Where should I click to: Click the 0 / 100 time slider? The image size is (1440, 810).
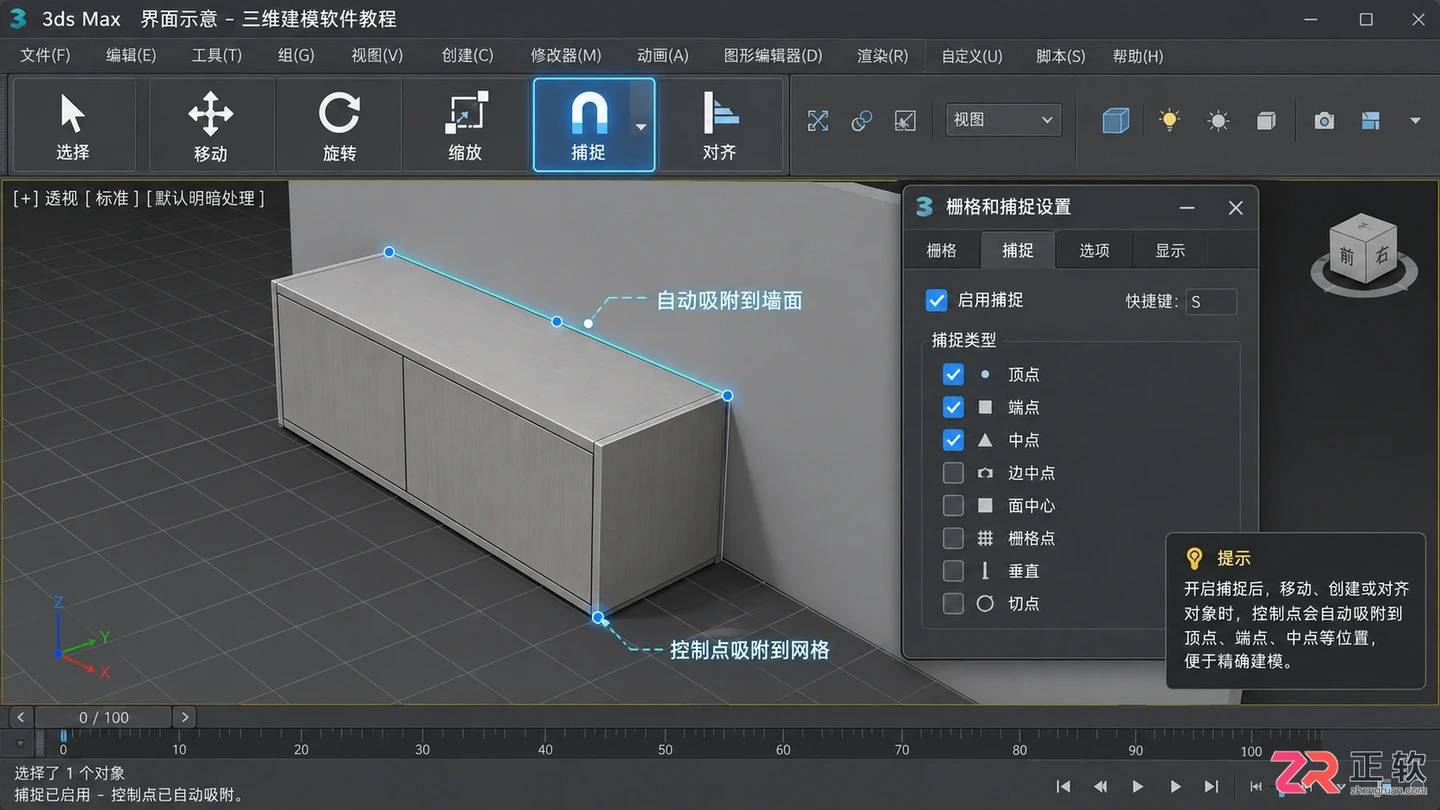(x=104, y=717)
